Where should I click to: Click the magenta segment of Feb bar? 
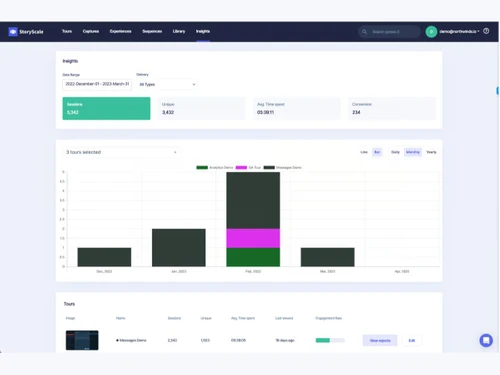[x=253, y=238]
